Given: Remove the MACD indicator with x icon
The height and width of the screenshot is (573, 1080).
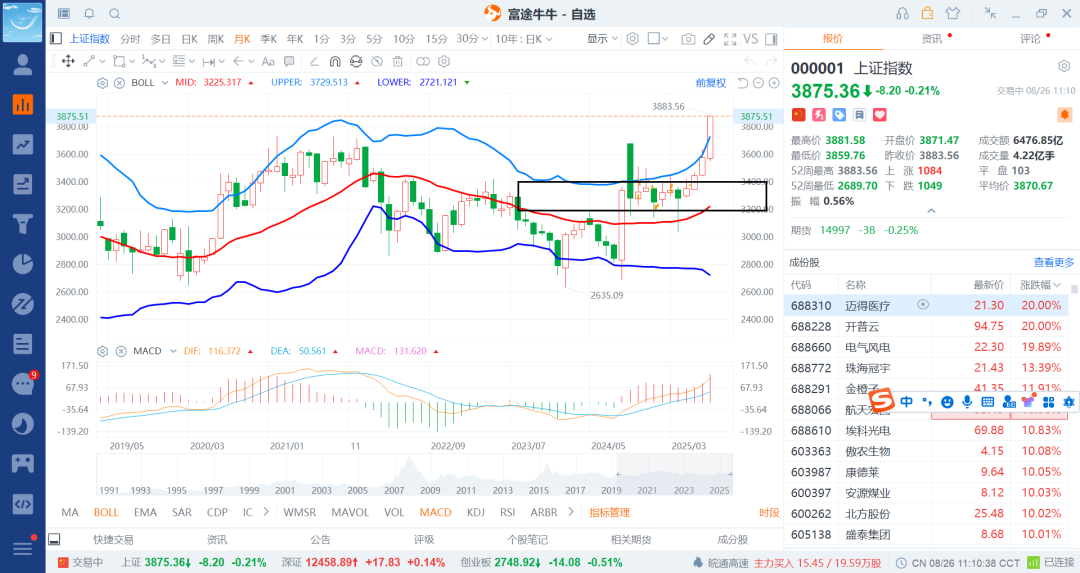Looking at the screenshot, I should click(121, 351).
